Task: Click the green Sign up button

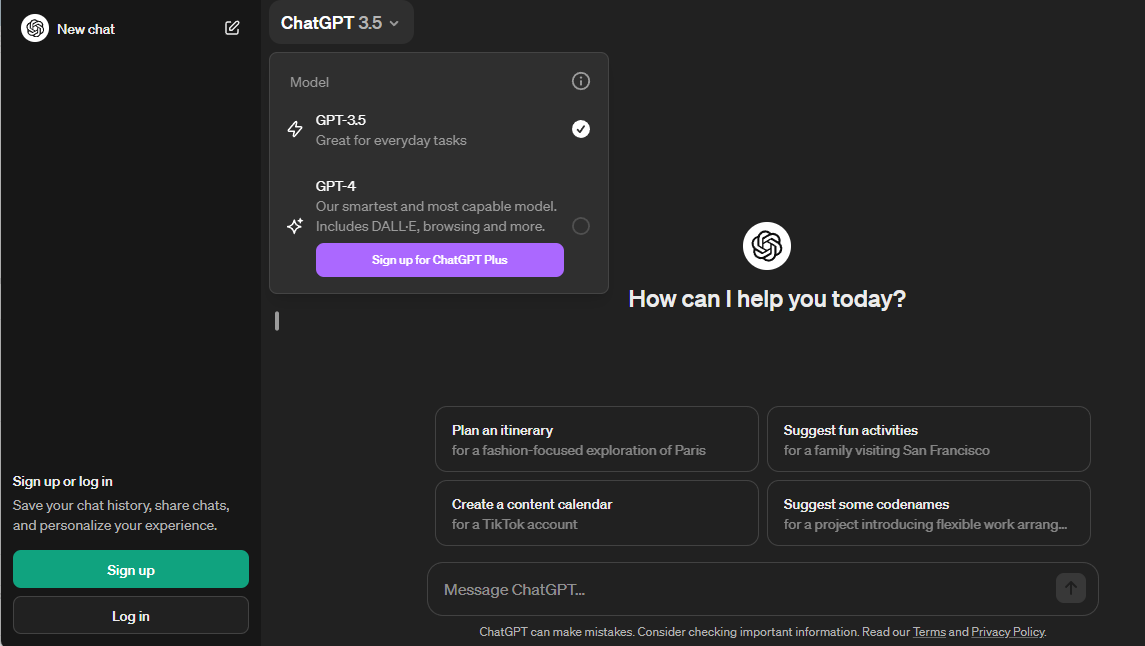Action: [131, 569]
